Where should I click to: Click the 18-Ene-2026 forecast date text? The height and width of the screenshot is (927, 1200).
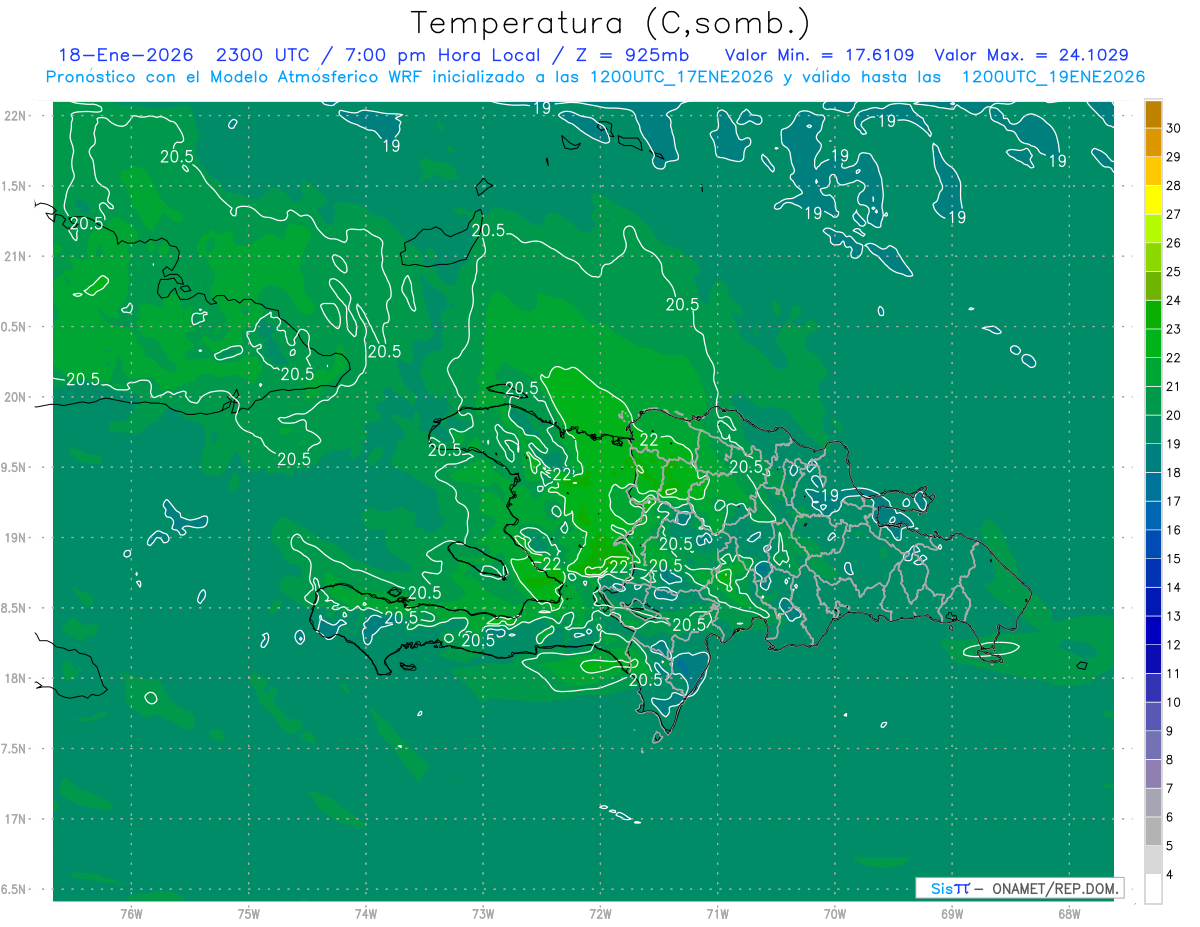click(x=125, y=55)
